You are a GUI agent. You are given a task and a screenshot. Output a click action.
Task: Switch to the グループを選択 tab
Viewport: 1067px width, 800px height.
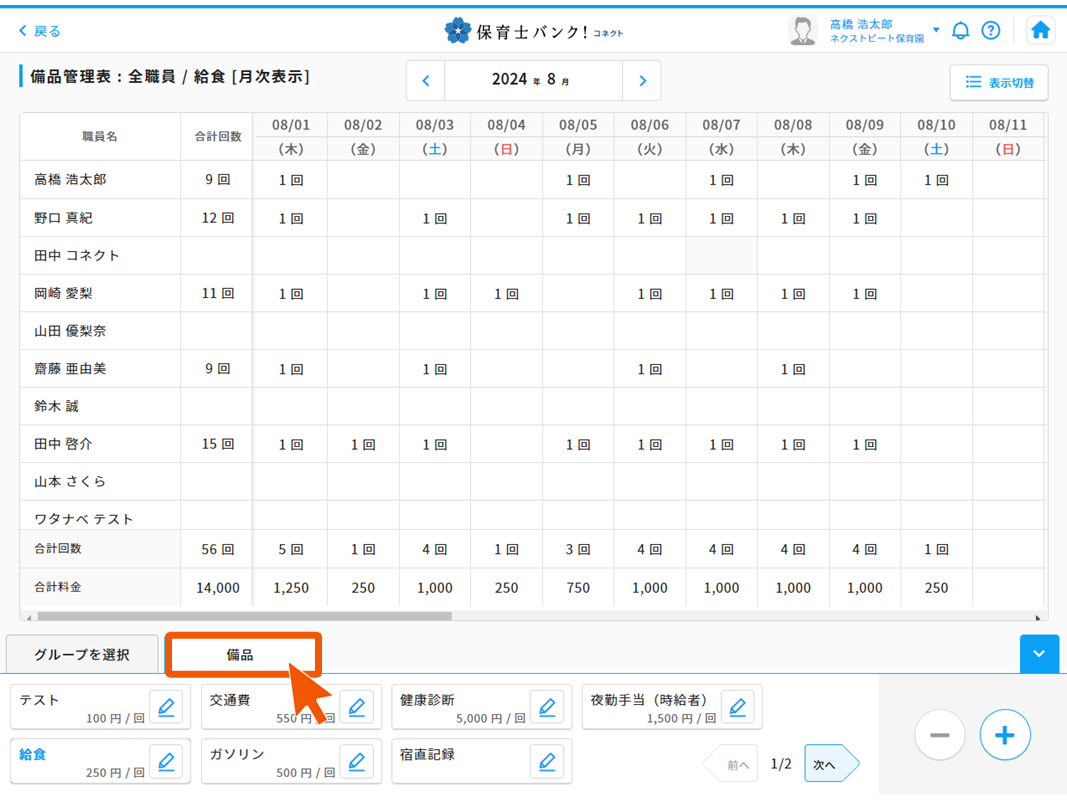(82, 655)
